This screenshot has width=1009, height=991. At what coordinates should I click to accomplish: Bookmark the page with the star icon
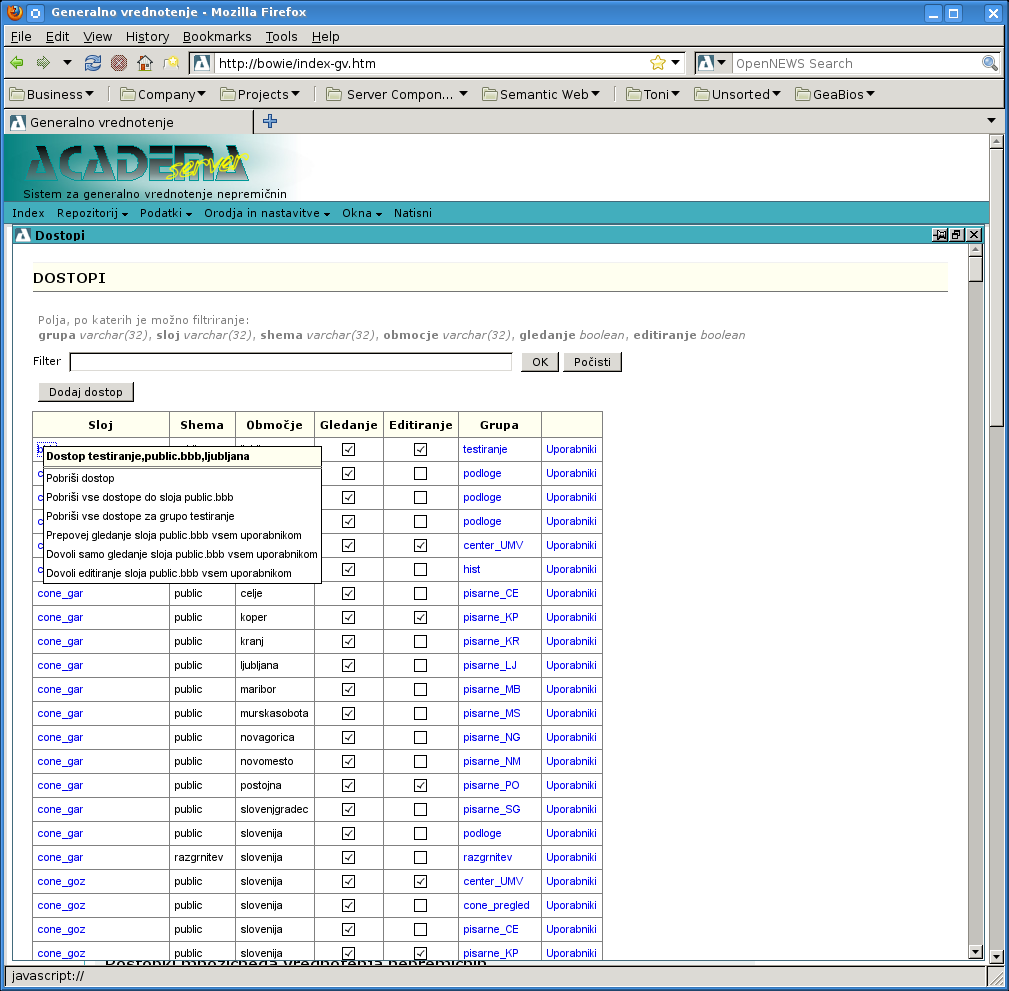pyautogui.click(x=657, y=63)
